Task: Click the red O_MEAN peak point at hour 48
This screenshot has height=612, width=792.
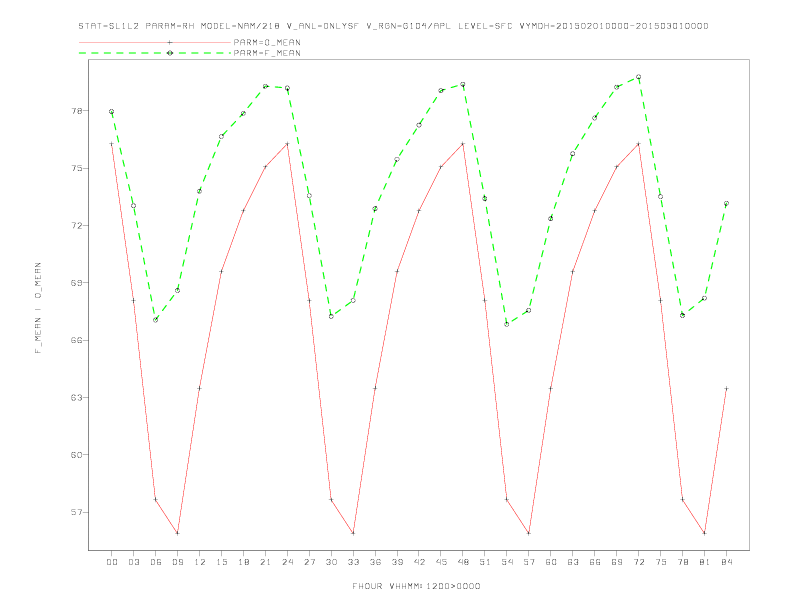Action: (x=463, y=144)
